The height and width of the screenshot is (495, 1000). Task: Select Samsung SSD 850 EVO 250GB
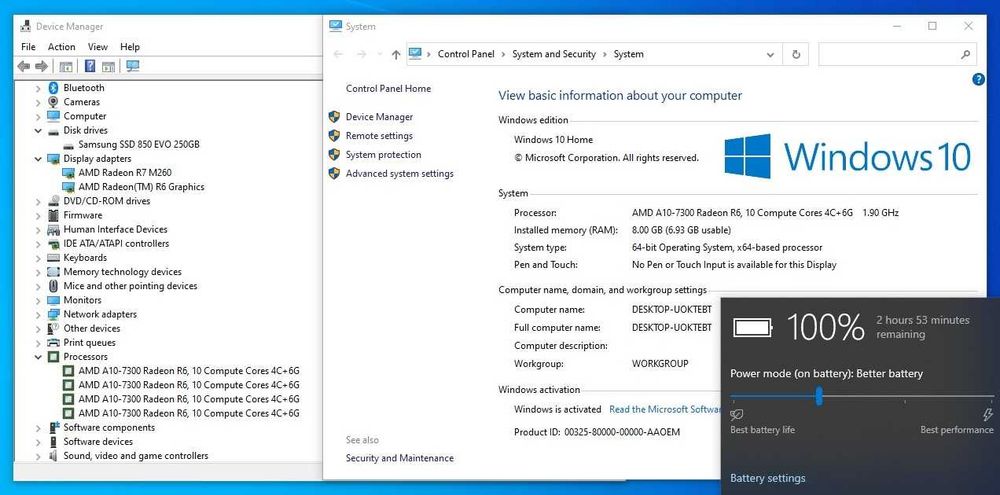point(138,144)
